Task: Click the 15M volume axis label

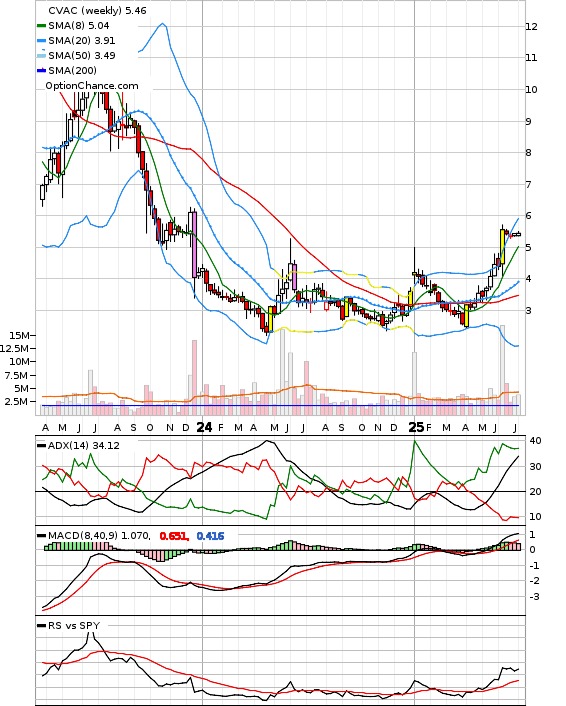Action: point(22,335)
